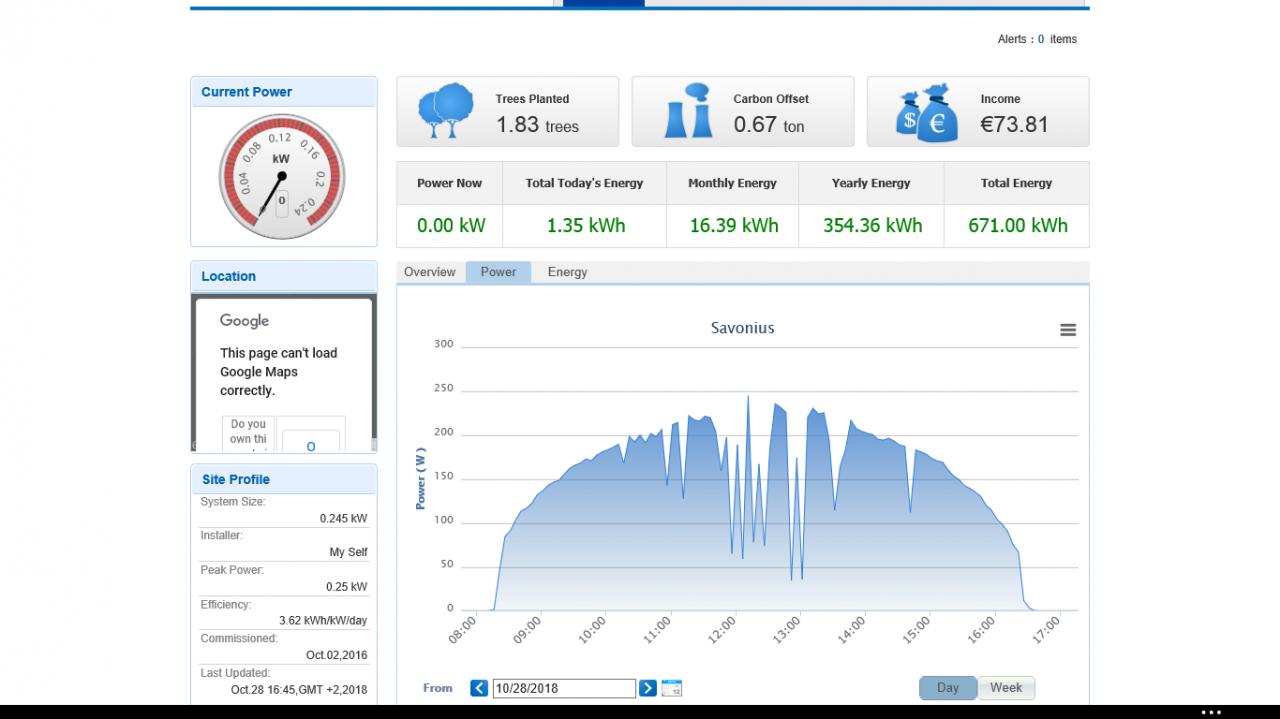Click the Peak Power value 0.25 kW

pyautogui.click(x=346, y=587)
